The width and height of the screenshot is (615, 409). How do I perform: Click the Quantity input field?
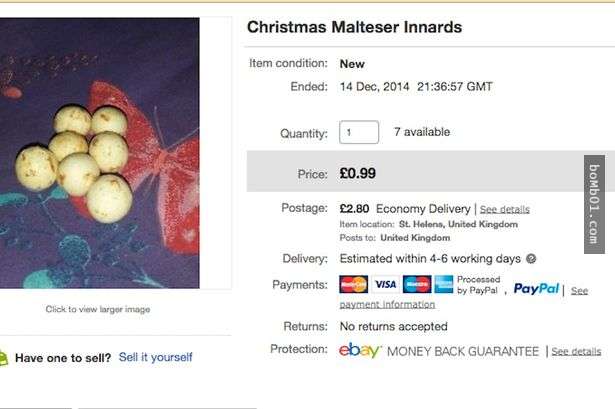point(359,132)
